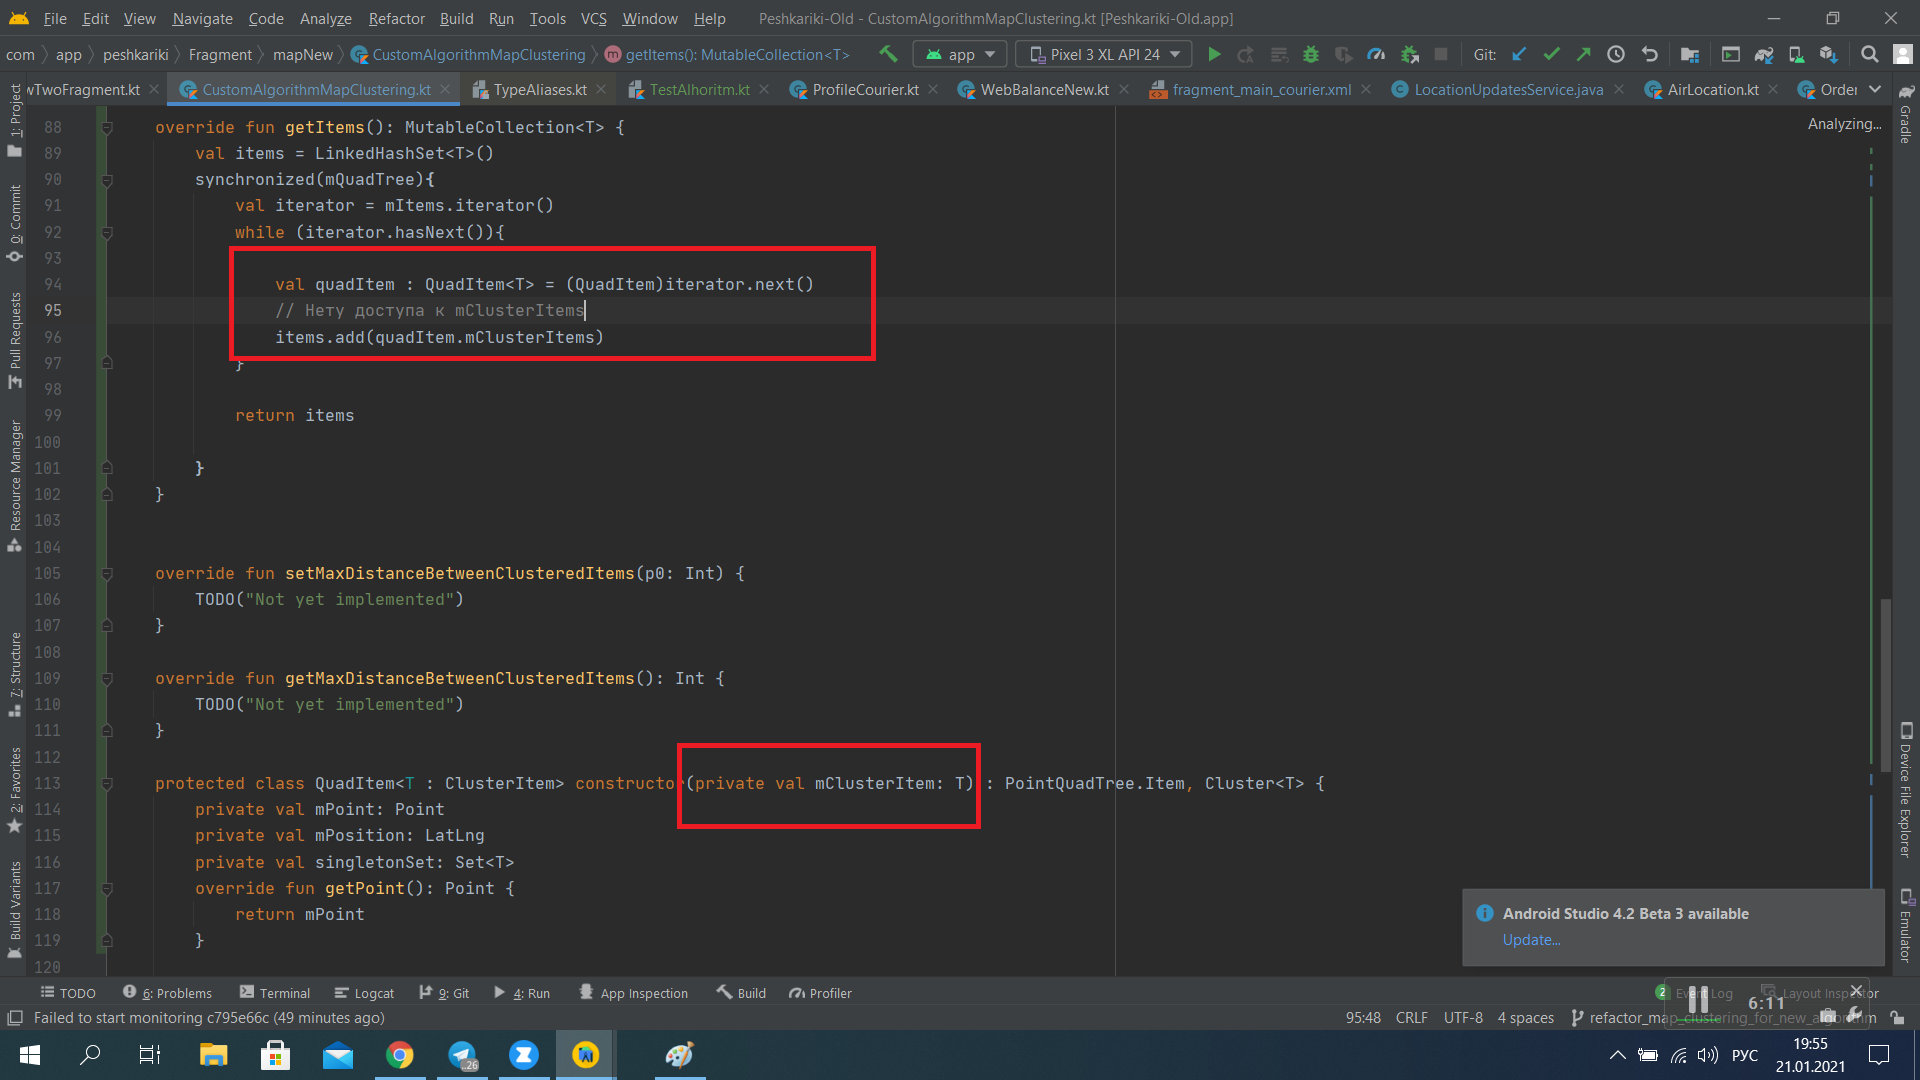
Task: Collapse while loop fold marker at line 92
Action: coord(107,233)
